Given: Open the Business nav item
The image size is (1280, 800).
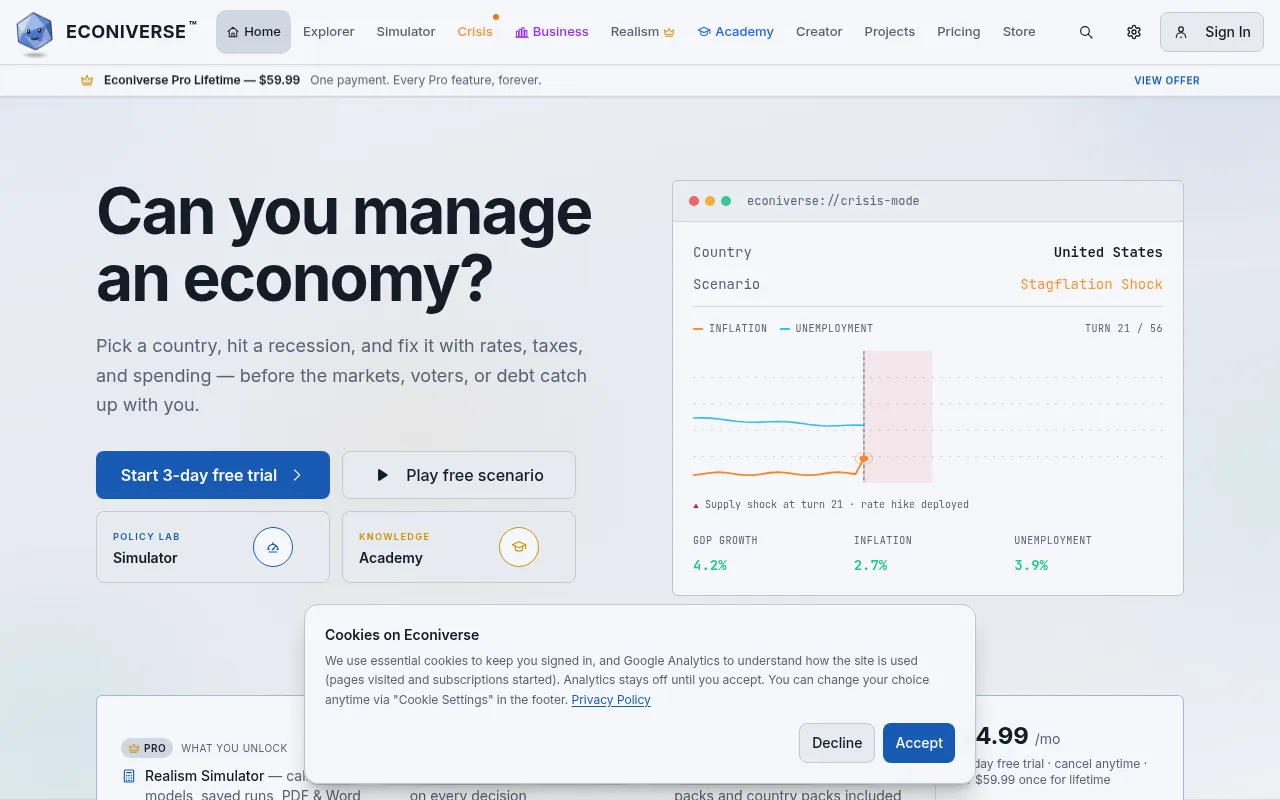Looking at the screenshot, I should point(552,32).
